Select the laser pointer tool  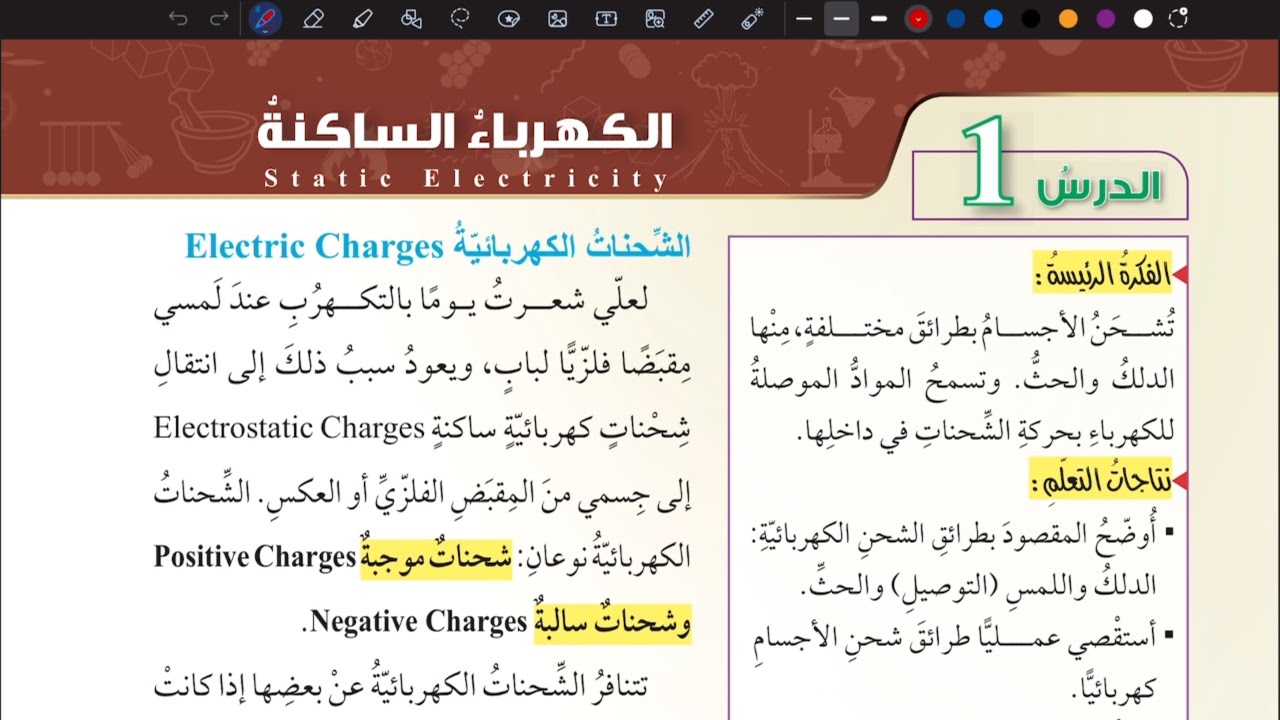[x=752, y=19]
